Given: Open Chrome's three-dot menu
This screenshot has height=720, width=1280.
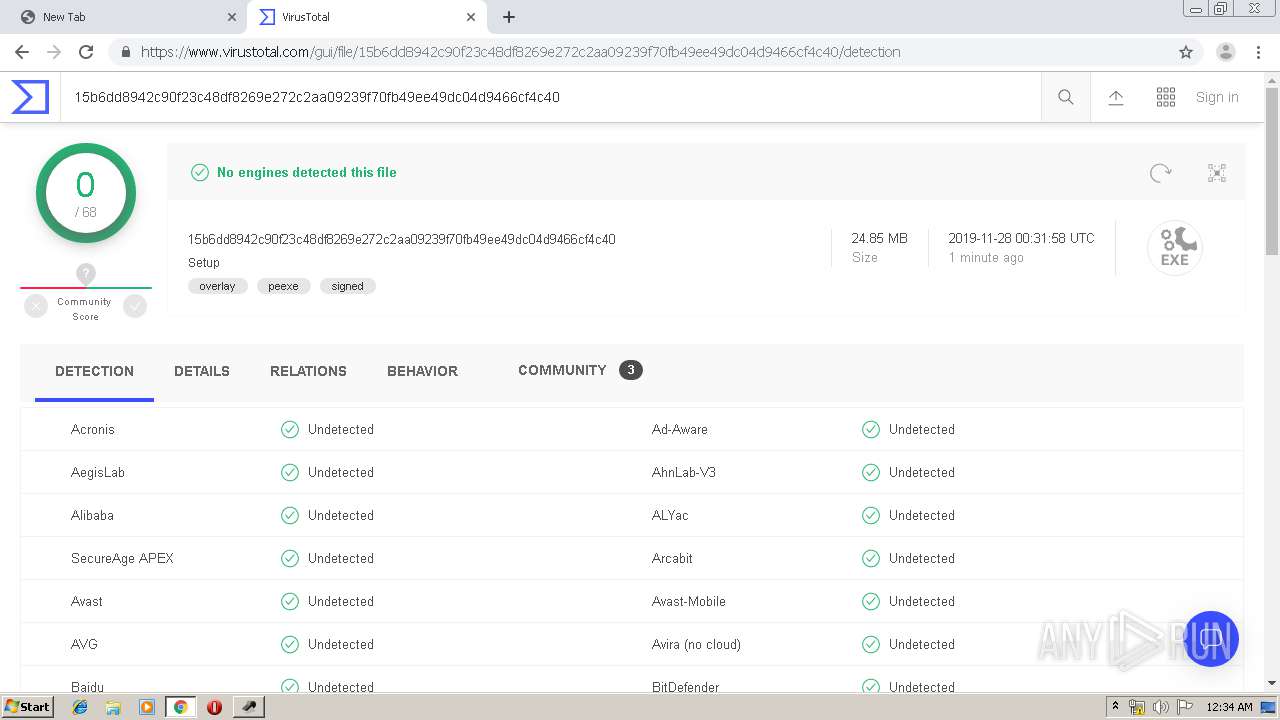Looking at the screenshot, I should tap(1260, 52).
